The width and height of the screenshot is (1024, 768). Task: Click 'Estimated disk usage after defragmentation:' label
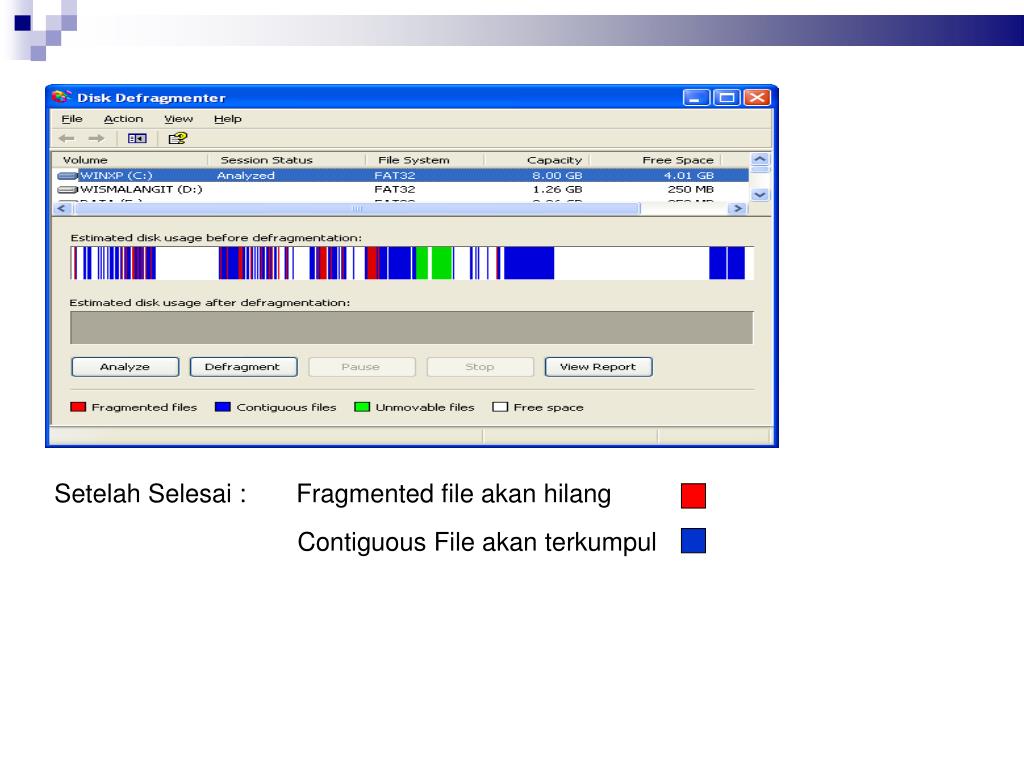coord(210,302)
